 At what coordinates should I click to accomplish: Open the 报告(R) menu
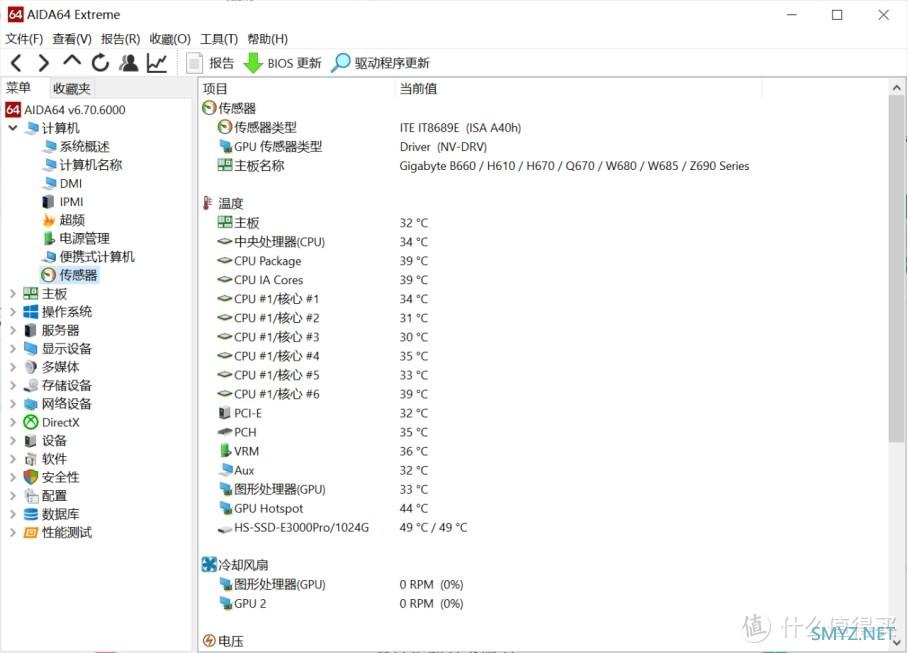tap(120, 39)
